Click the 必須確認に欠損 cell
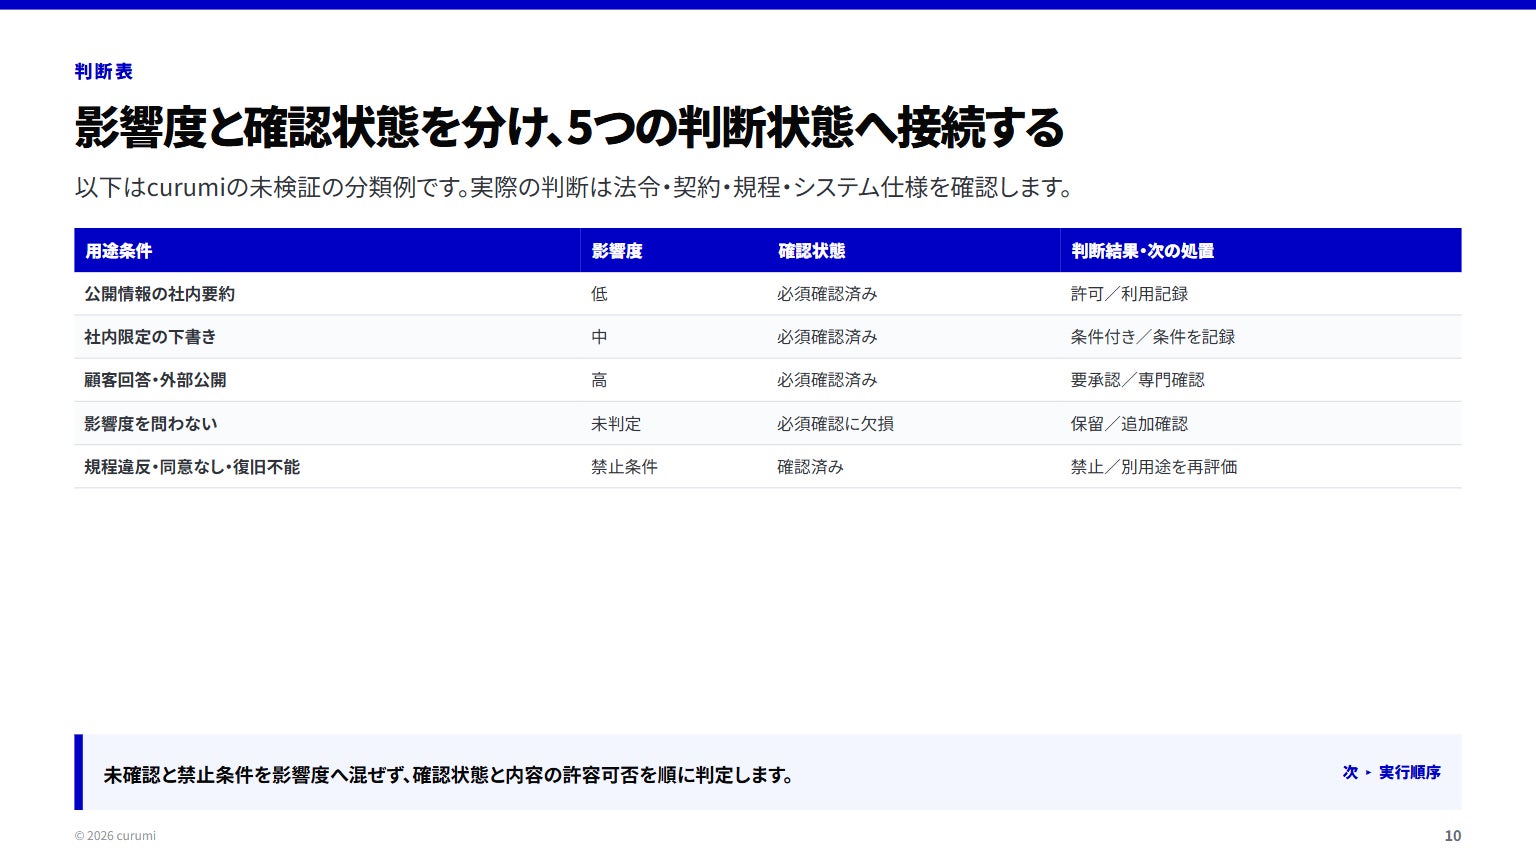This screenshot has height=864, width=1536. pos(835,424)
